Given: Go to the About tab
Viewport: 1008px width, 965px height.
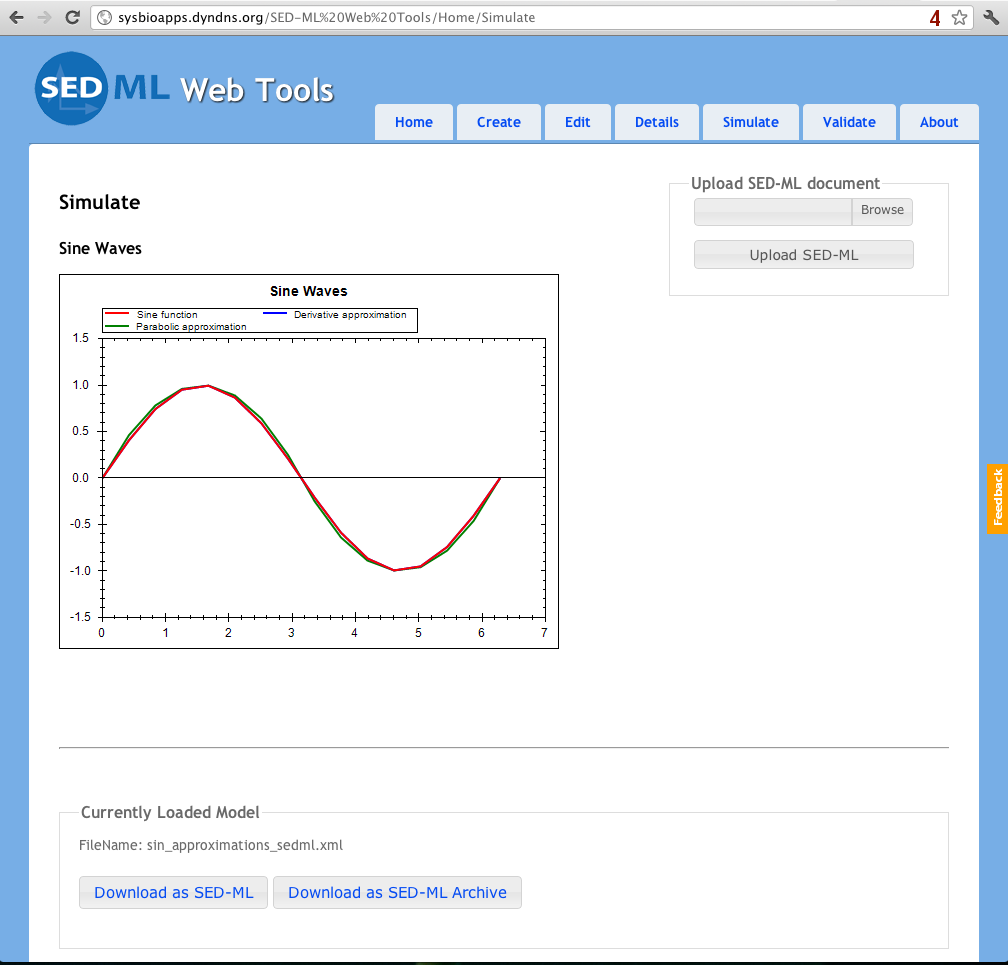Looking at the screenshot, I should click(x=939, y=122).
